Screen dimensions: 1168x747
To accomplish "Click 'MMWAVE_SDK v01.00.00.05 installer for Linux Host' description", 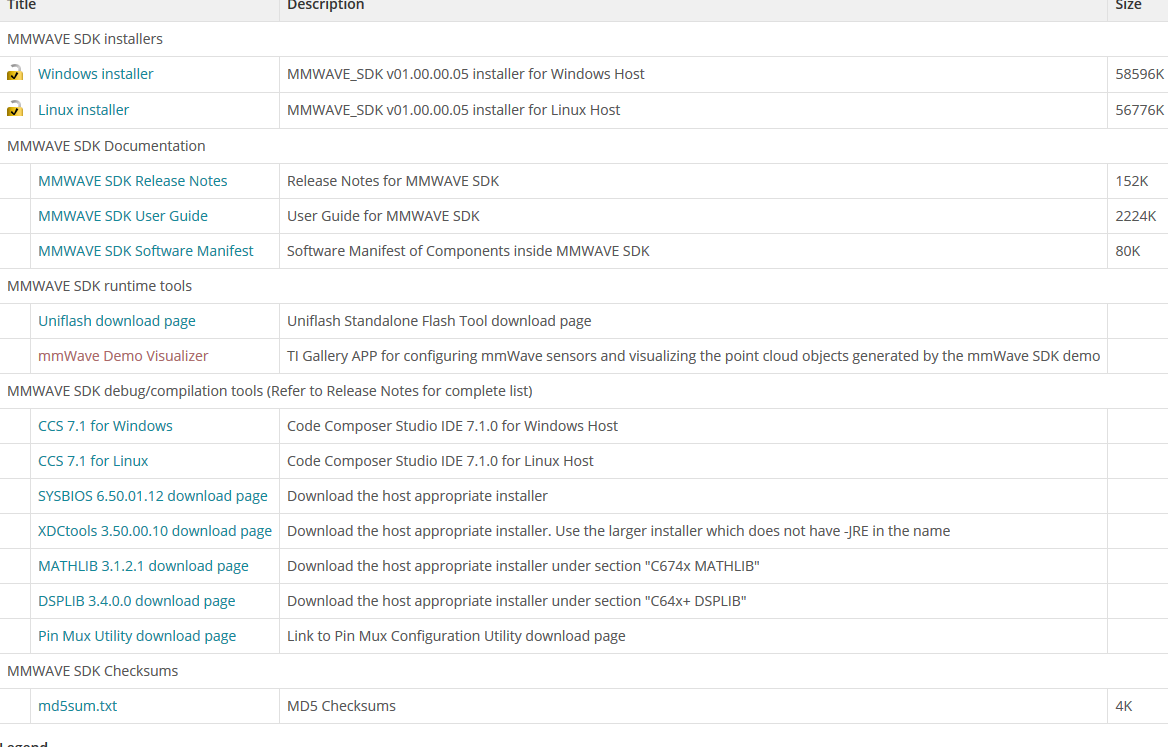I will [x=454, y=109].
